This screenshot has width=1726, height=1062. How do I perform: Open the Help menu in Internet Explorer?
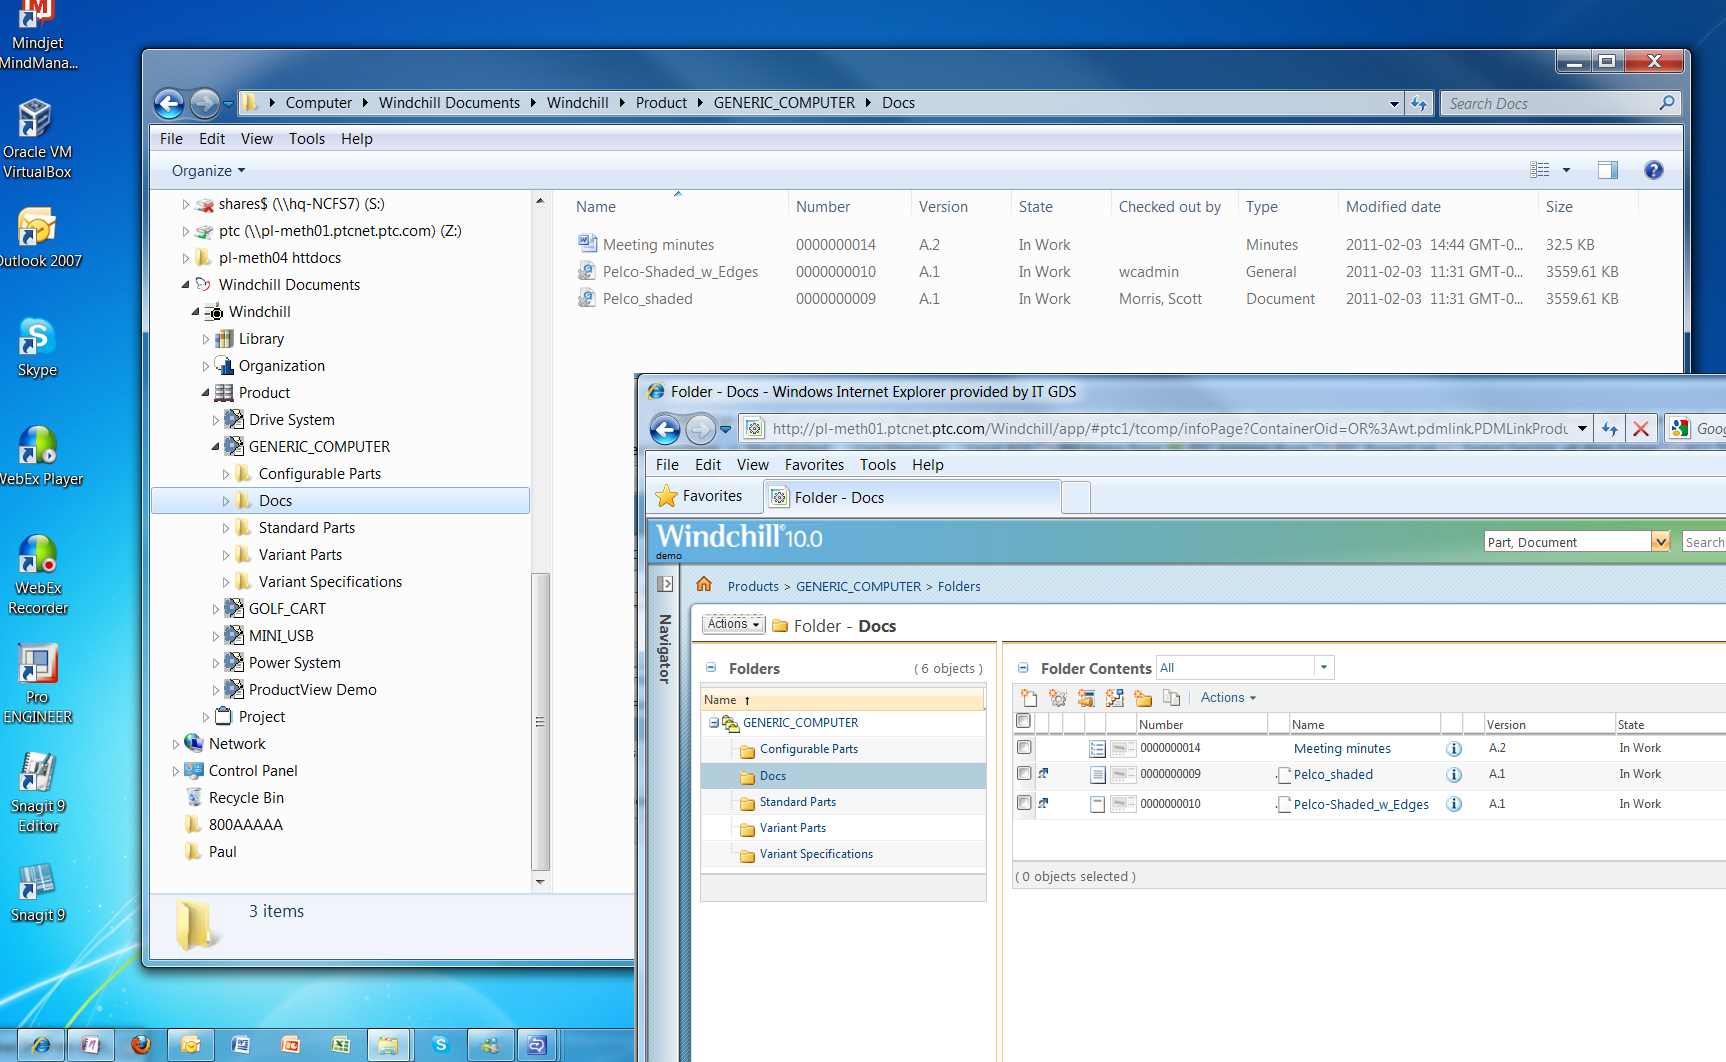[x=927, y=465]
